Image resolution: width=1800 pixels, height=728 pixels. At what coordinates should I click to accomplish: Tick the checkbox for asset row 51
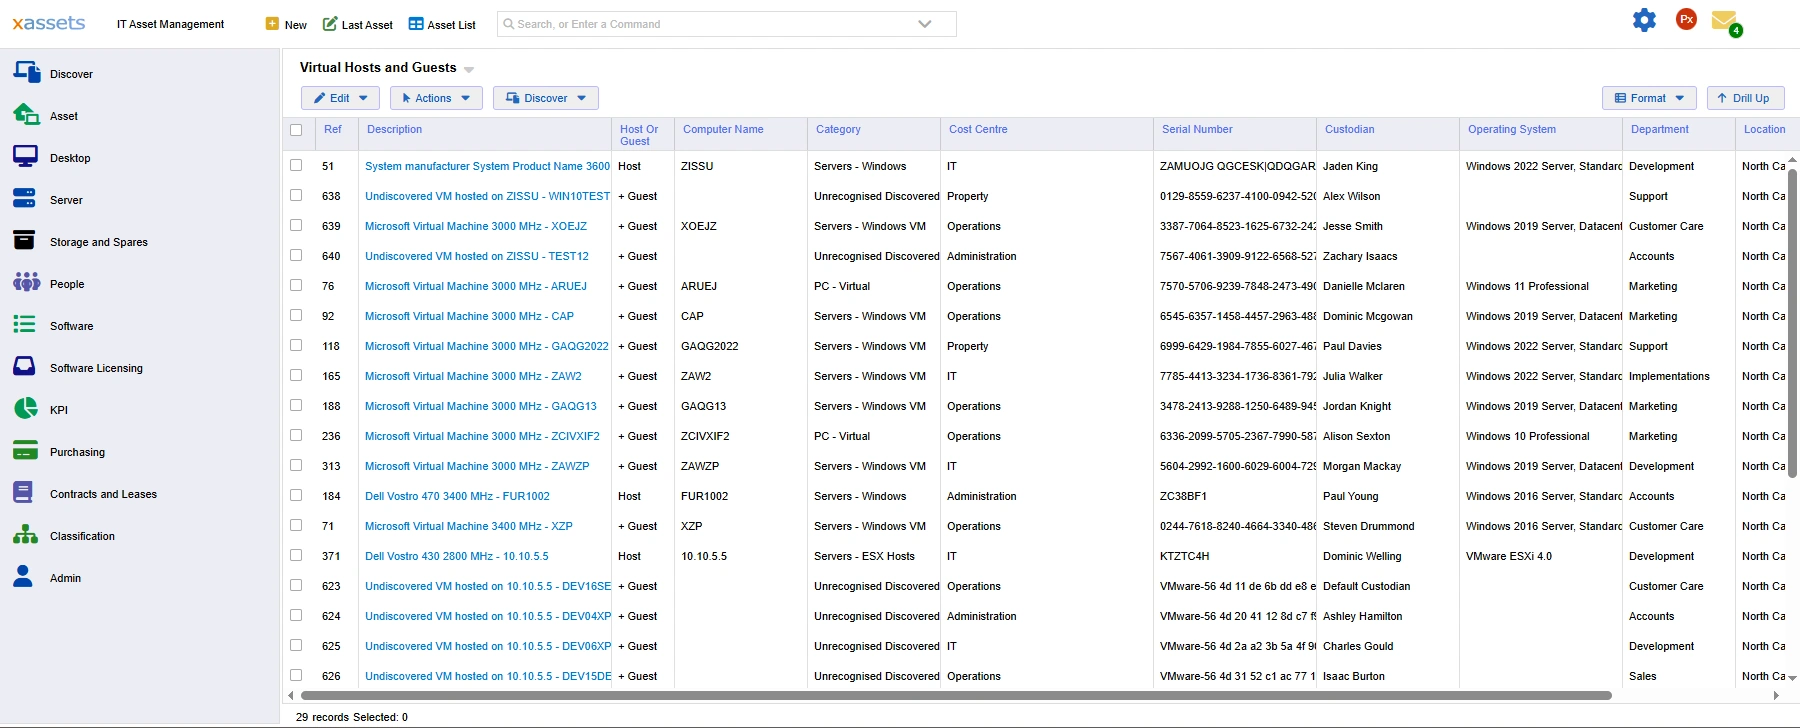pyautogui.click(x=296, y=166)
